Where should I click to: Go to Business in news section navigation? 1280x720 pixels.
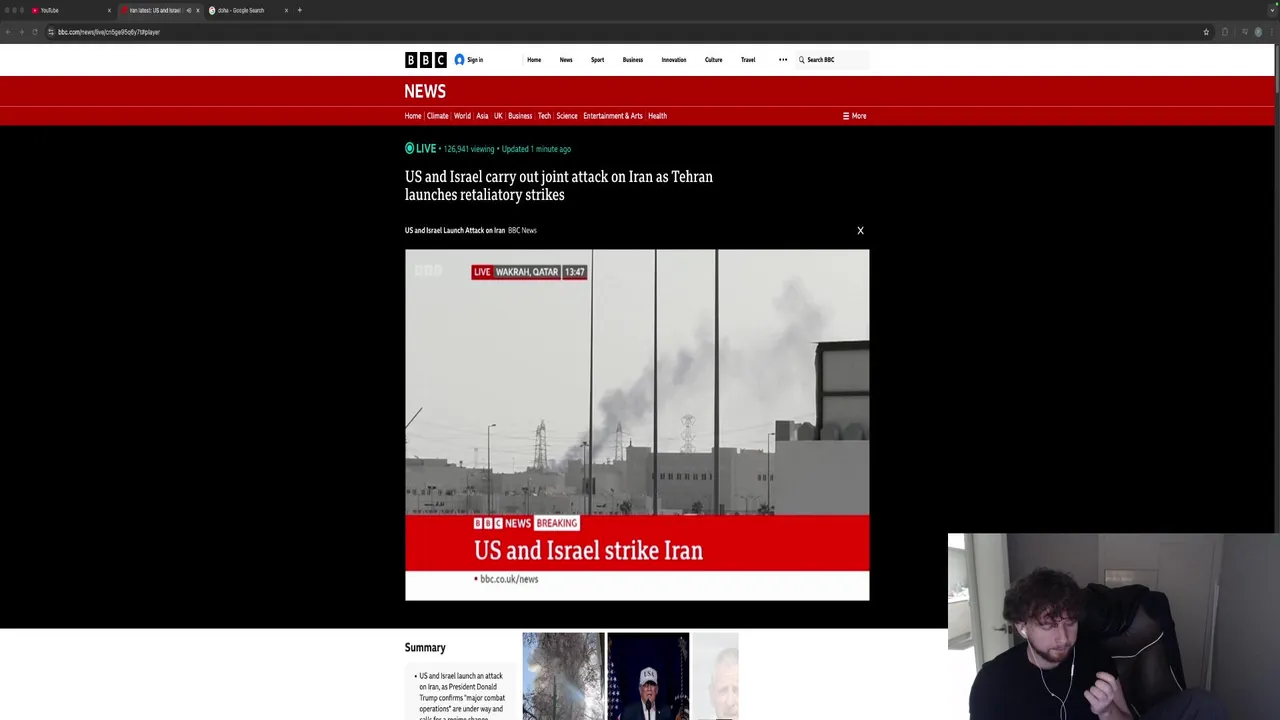(520, 116)
